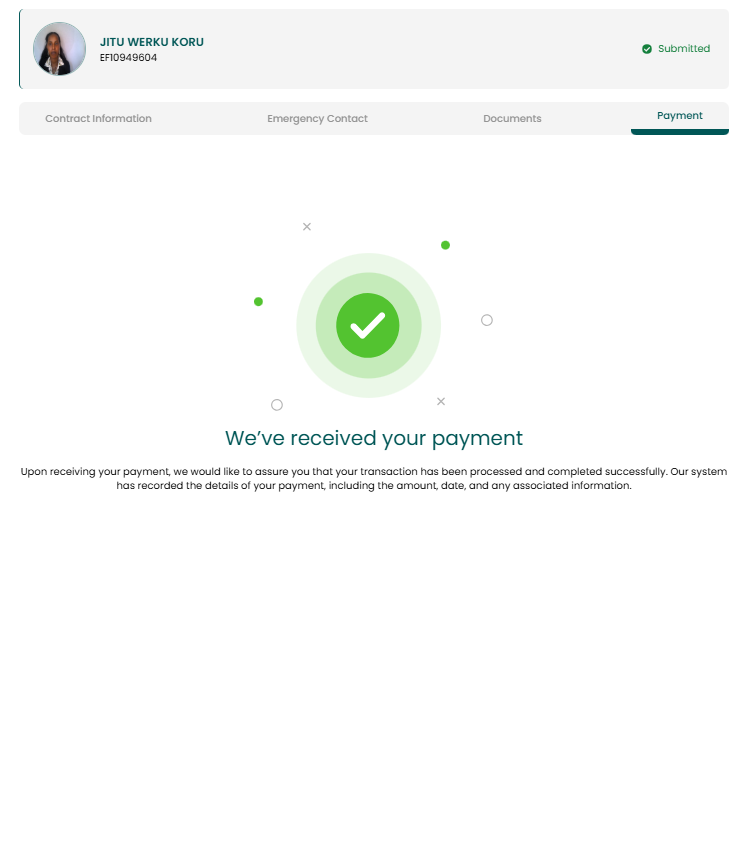Click the payment confirmation description text

(374, 478)
